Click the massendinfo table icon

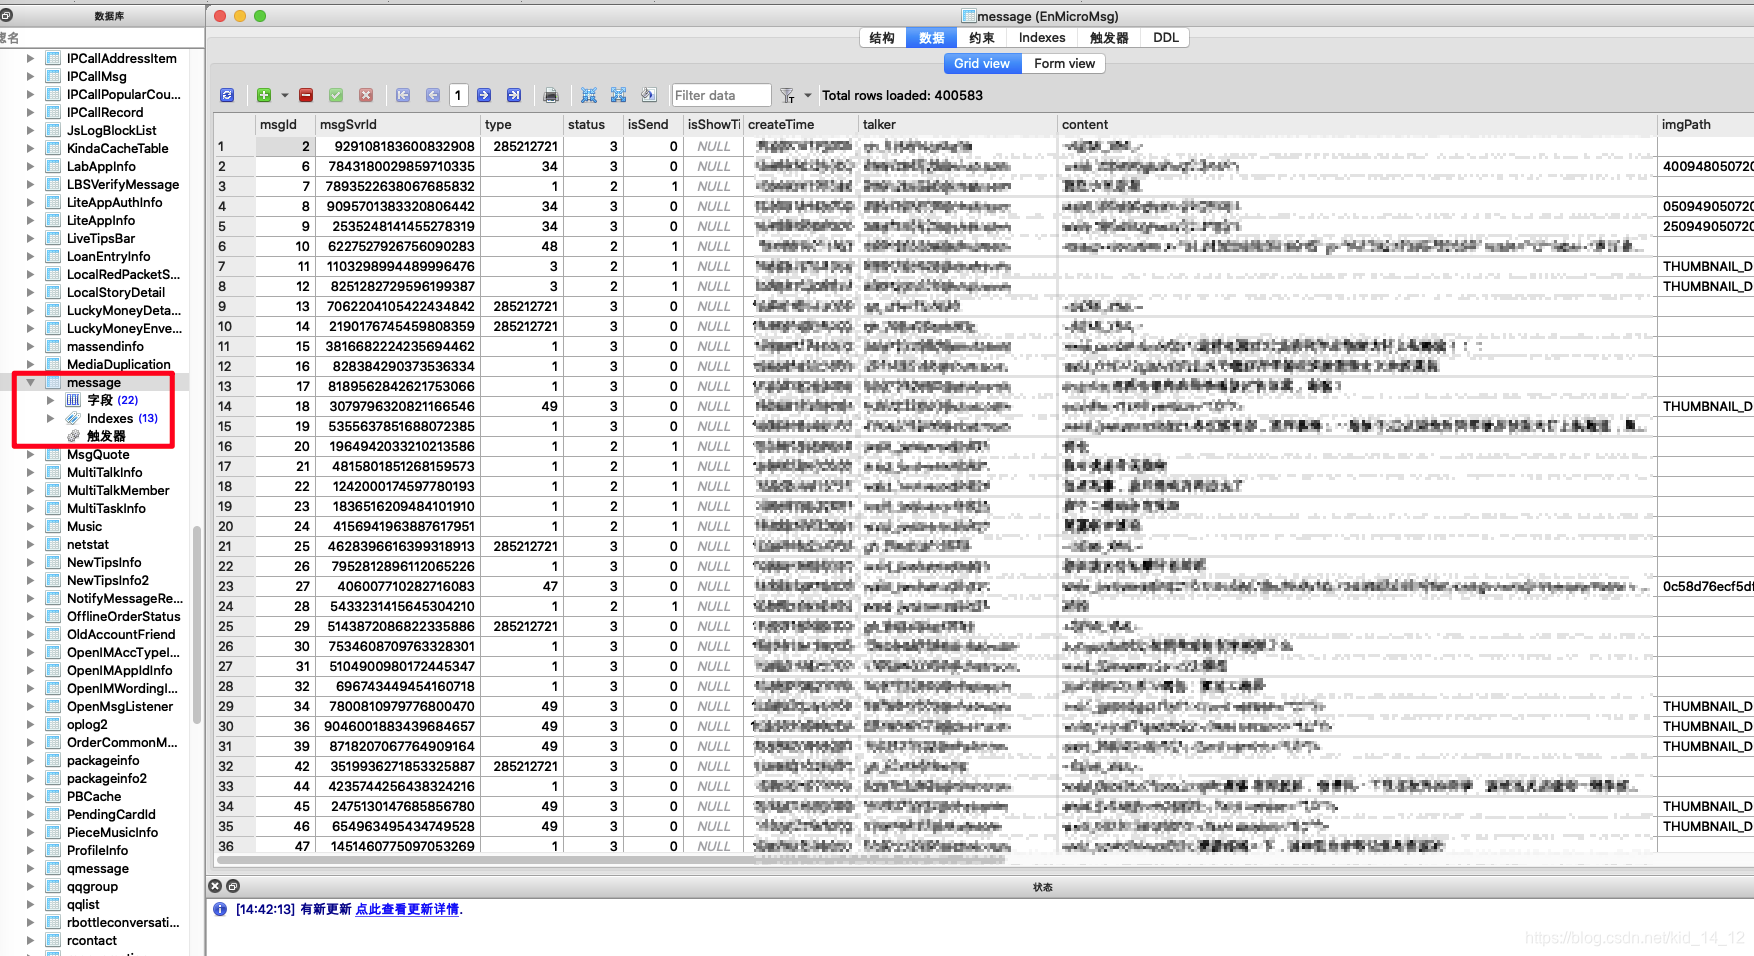pyautogui.click(x=53, y=347)
